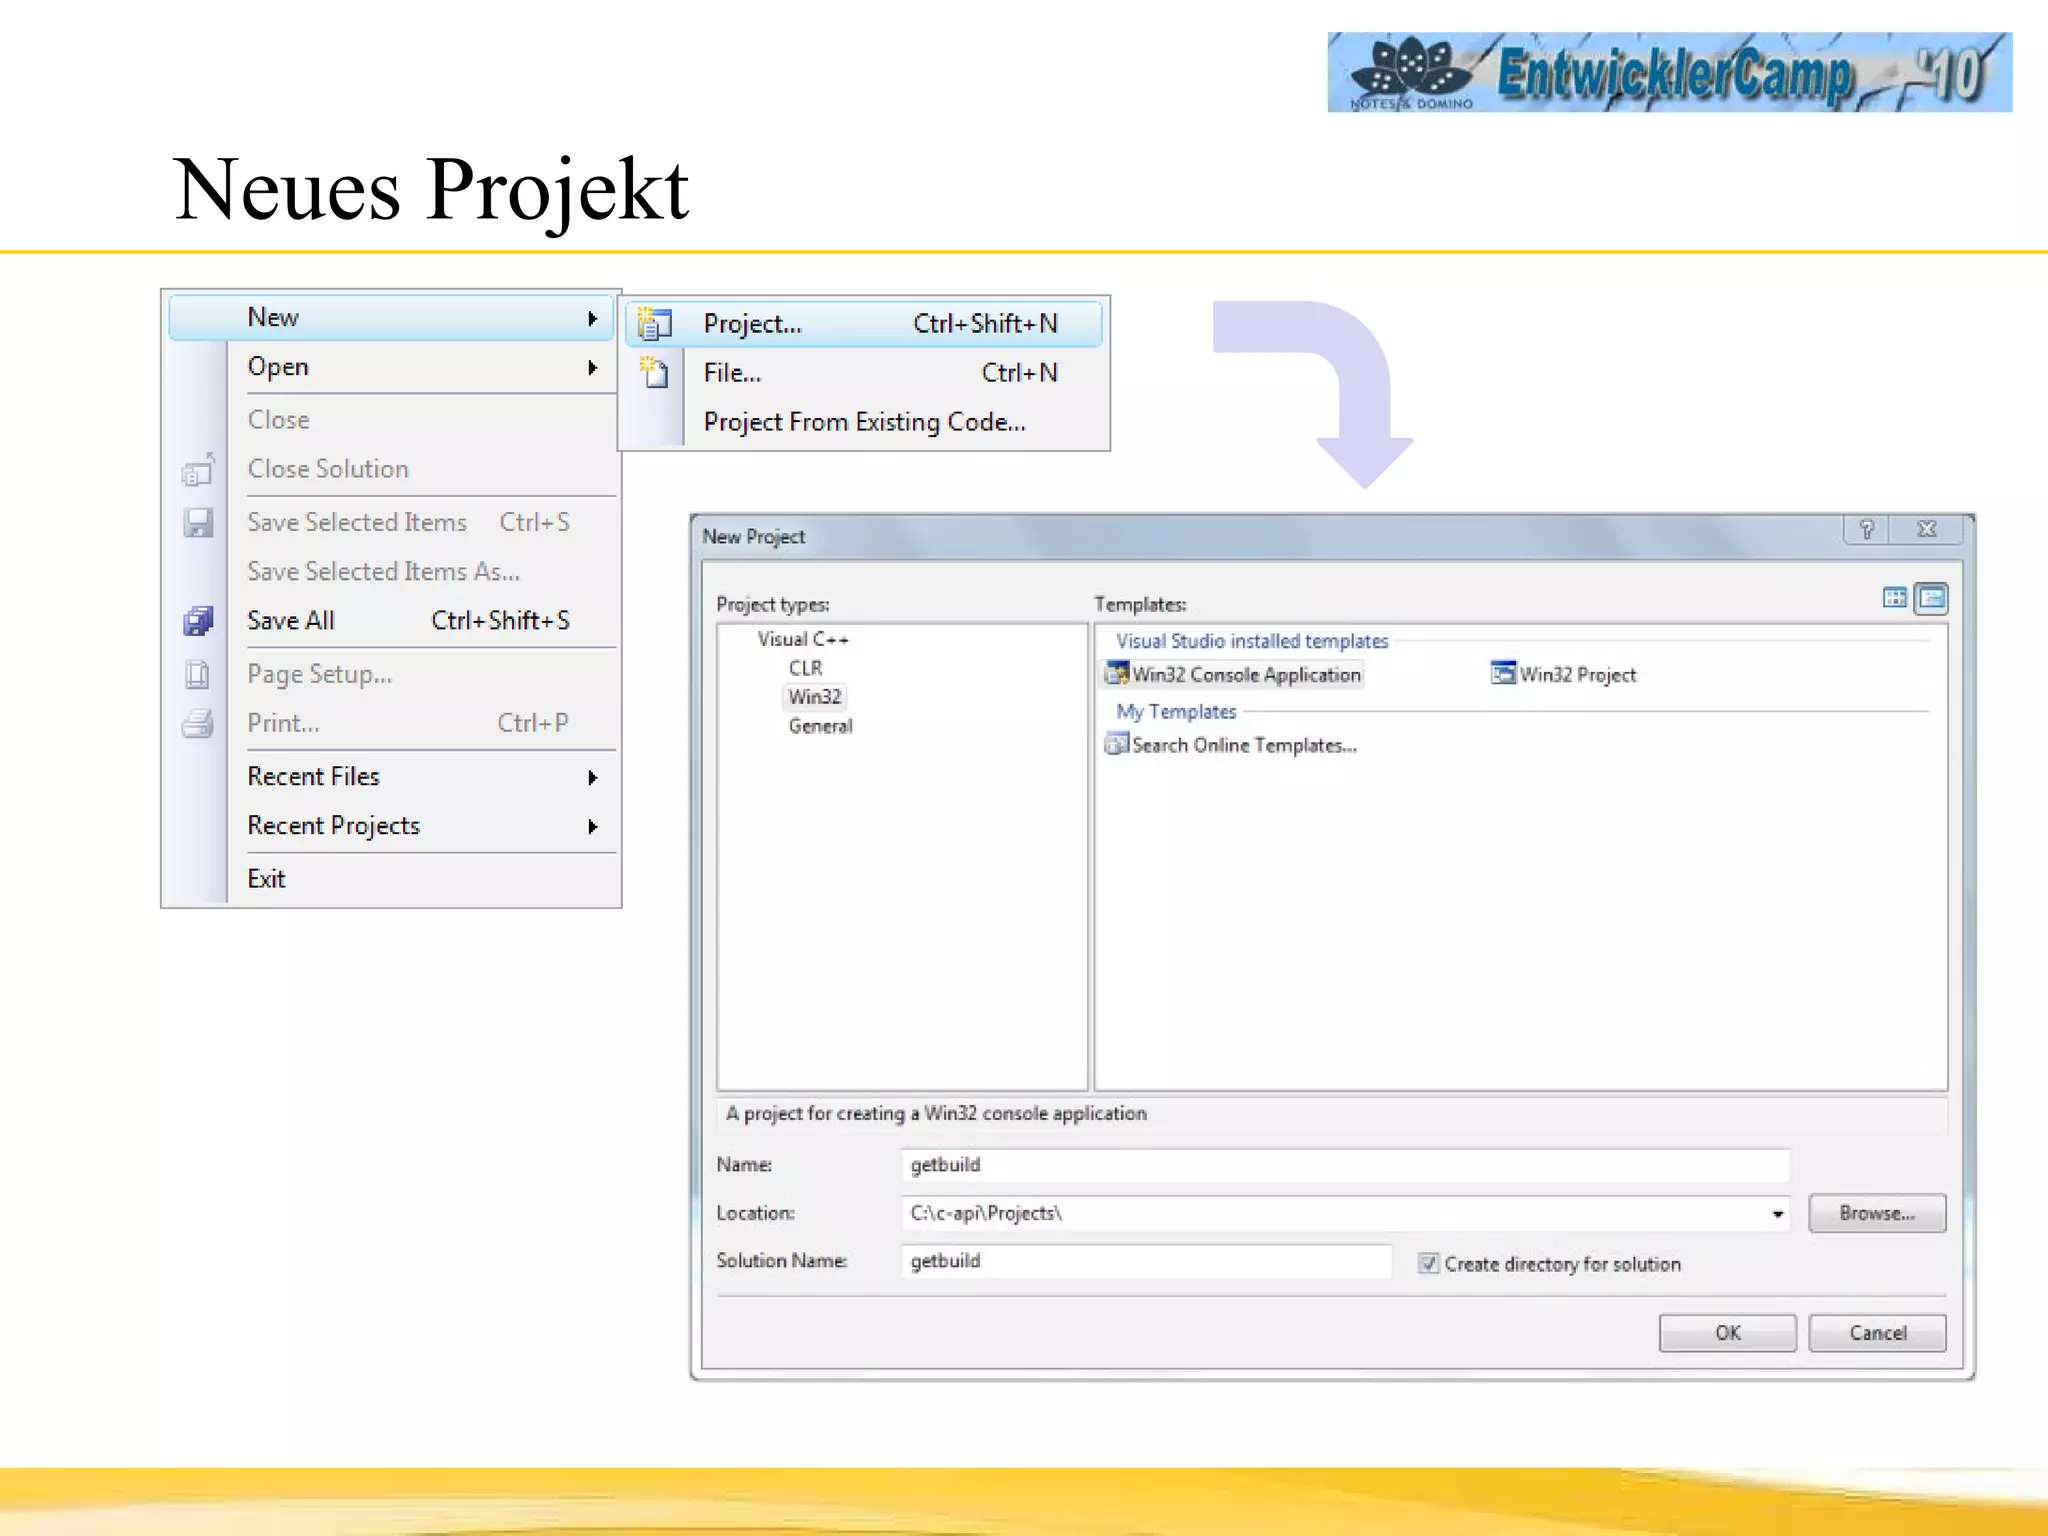Click the dialog help question mark icon
2048x1536 pixels.
[x=1866, y=529]
